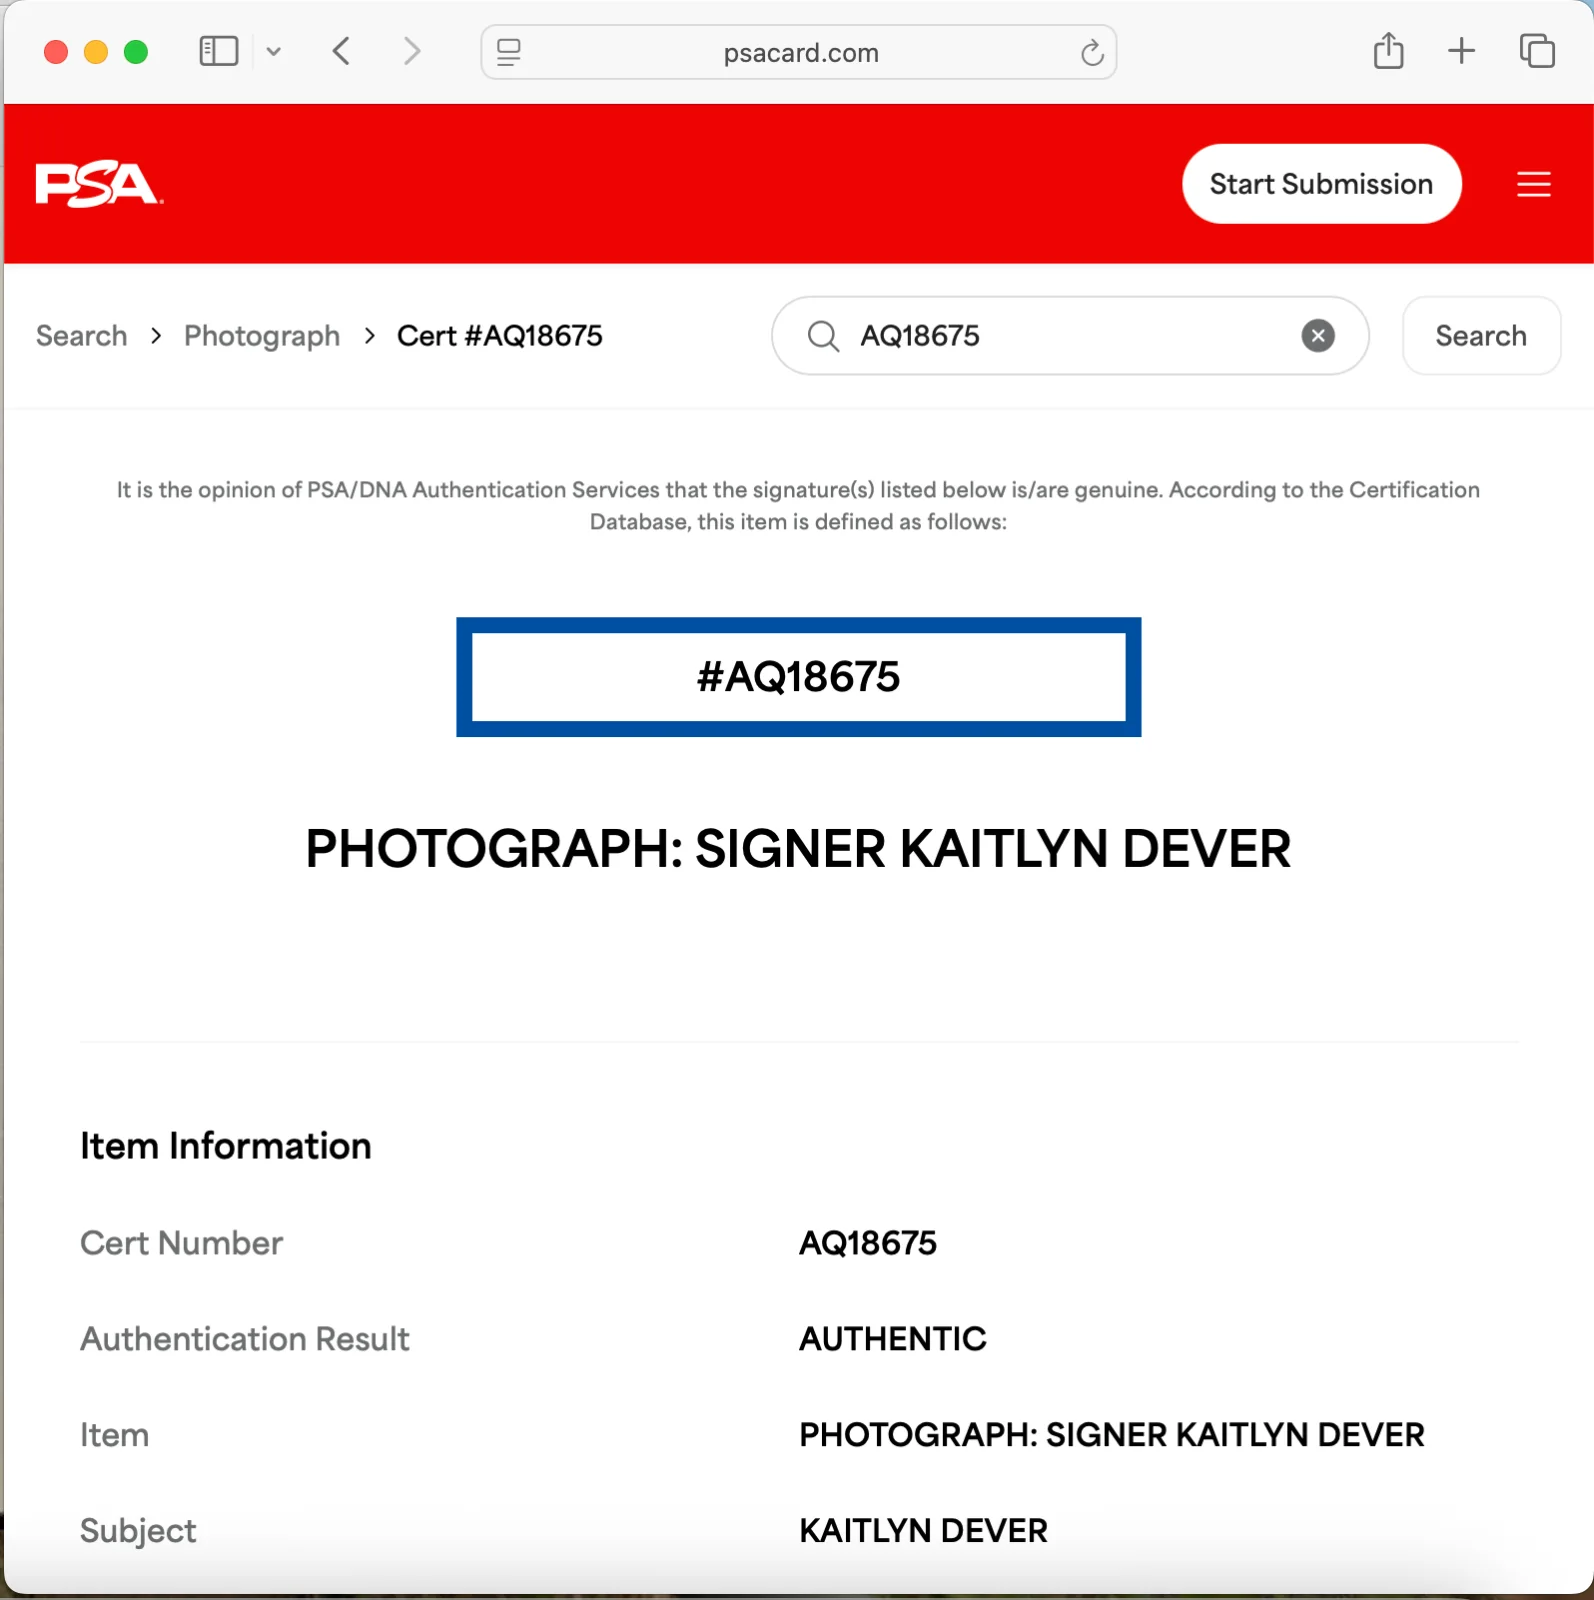Open the hamburger menu in the header
This screenshot has width=1594, height=1600.
[1533, 184]
